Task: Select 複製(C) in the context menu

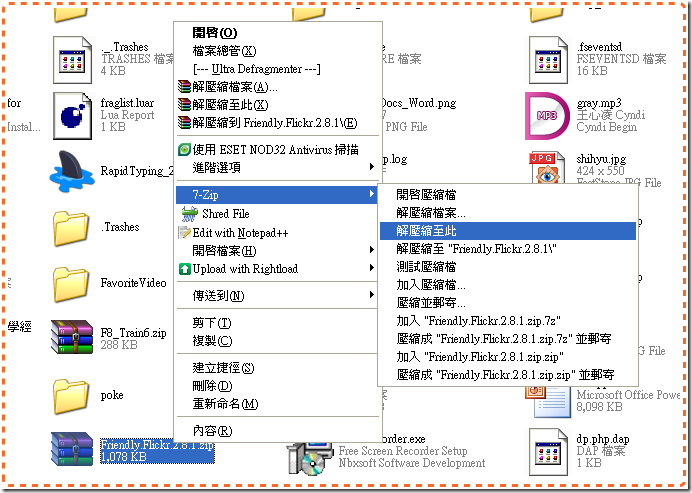Action: [x=278, y=341]
